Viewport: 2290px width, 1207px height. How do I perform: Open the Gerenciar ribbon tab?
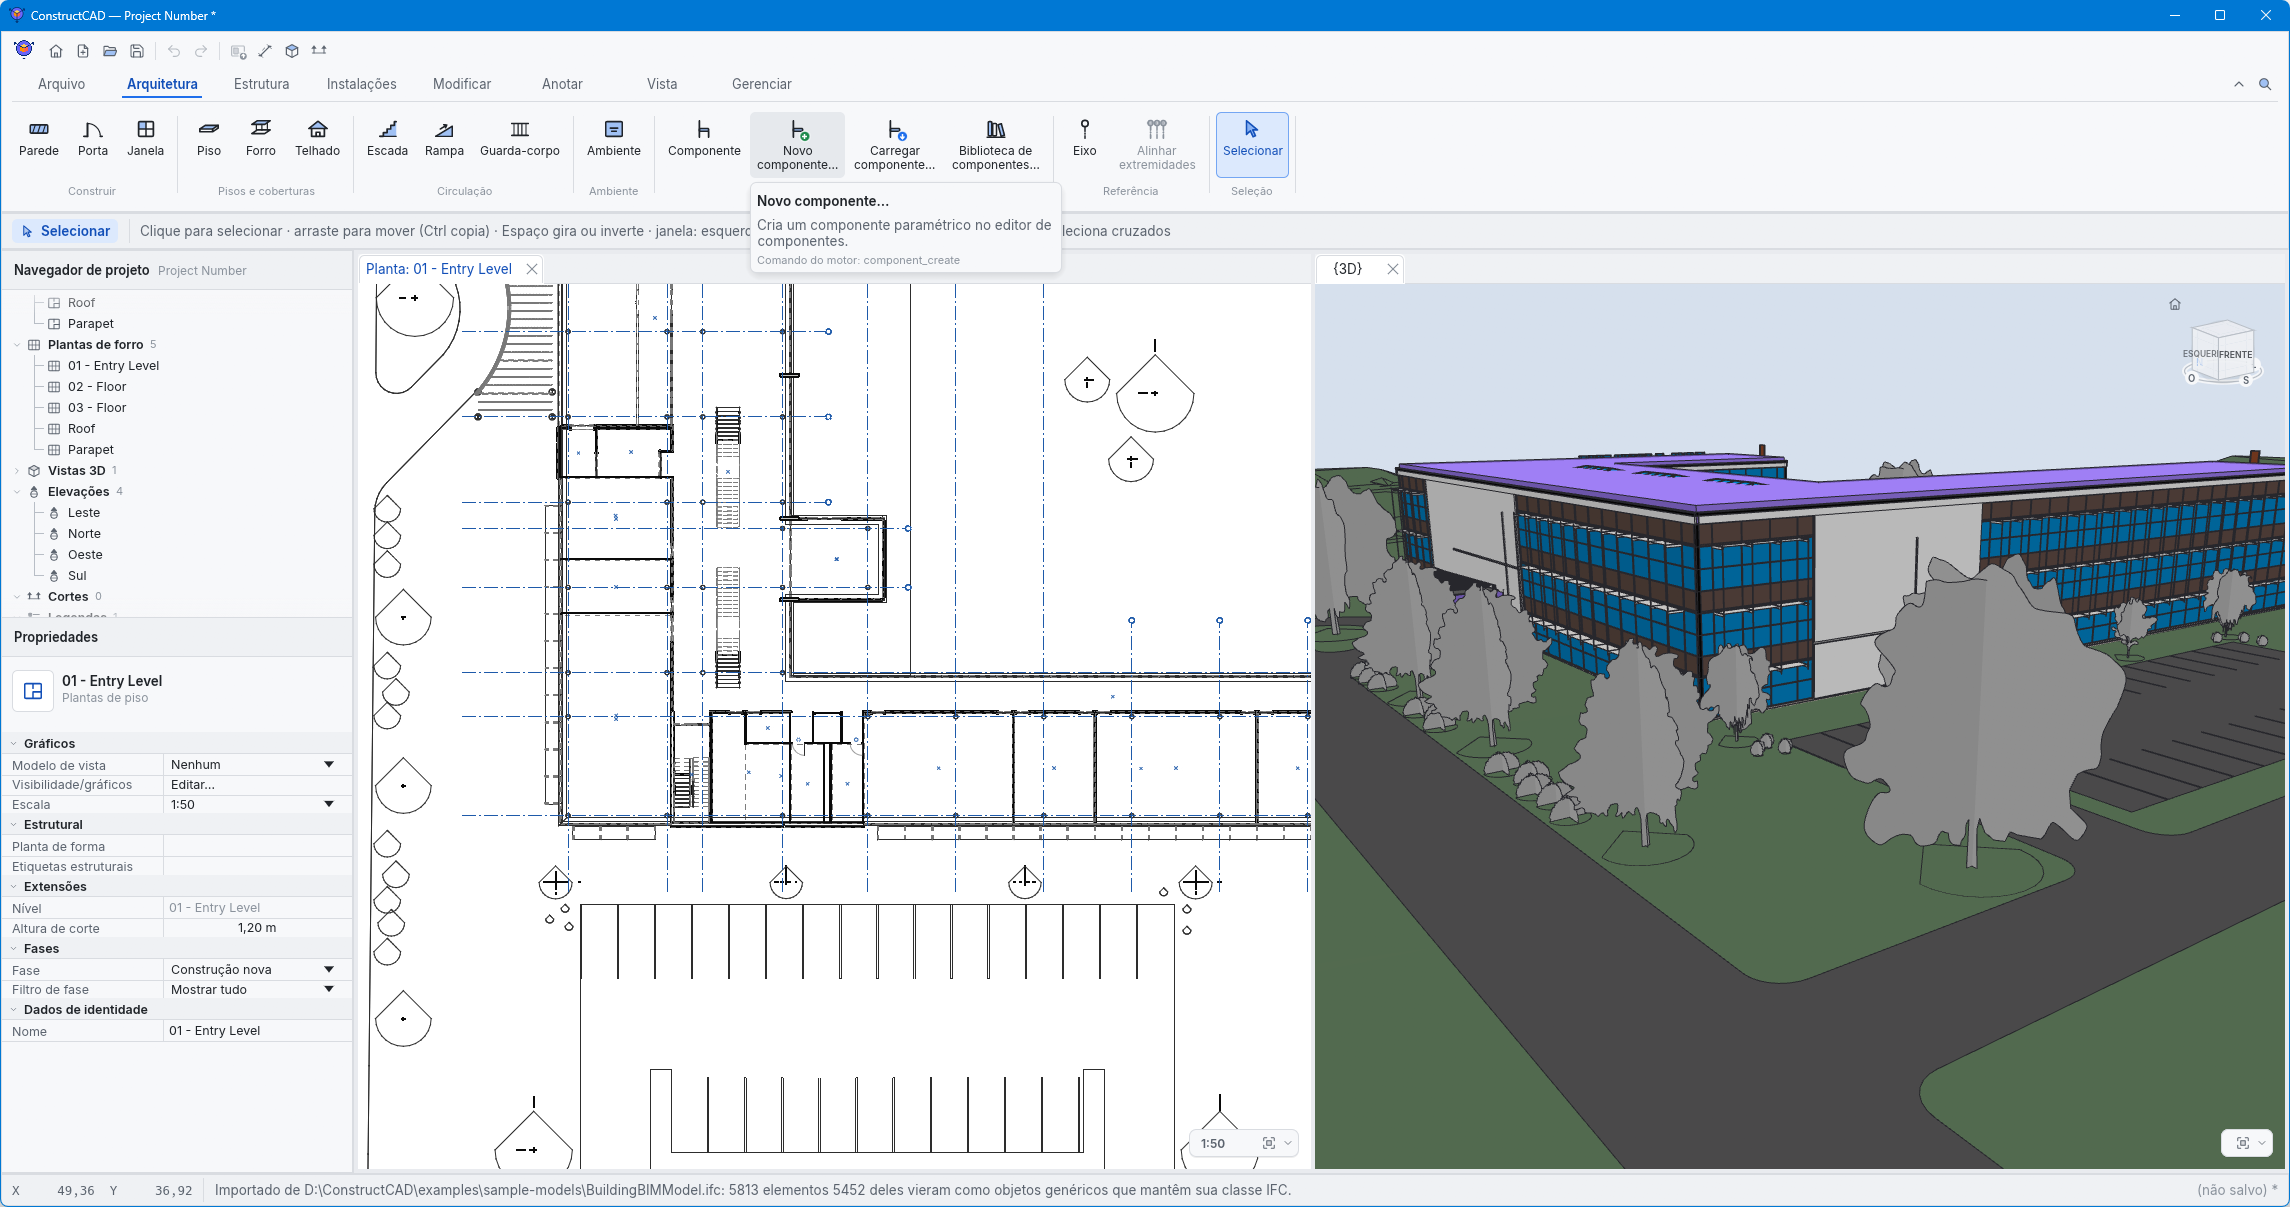click(x=762, y=84)
